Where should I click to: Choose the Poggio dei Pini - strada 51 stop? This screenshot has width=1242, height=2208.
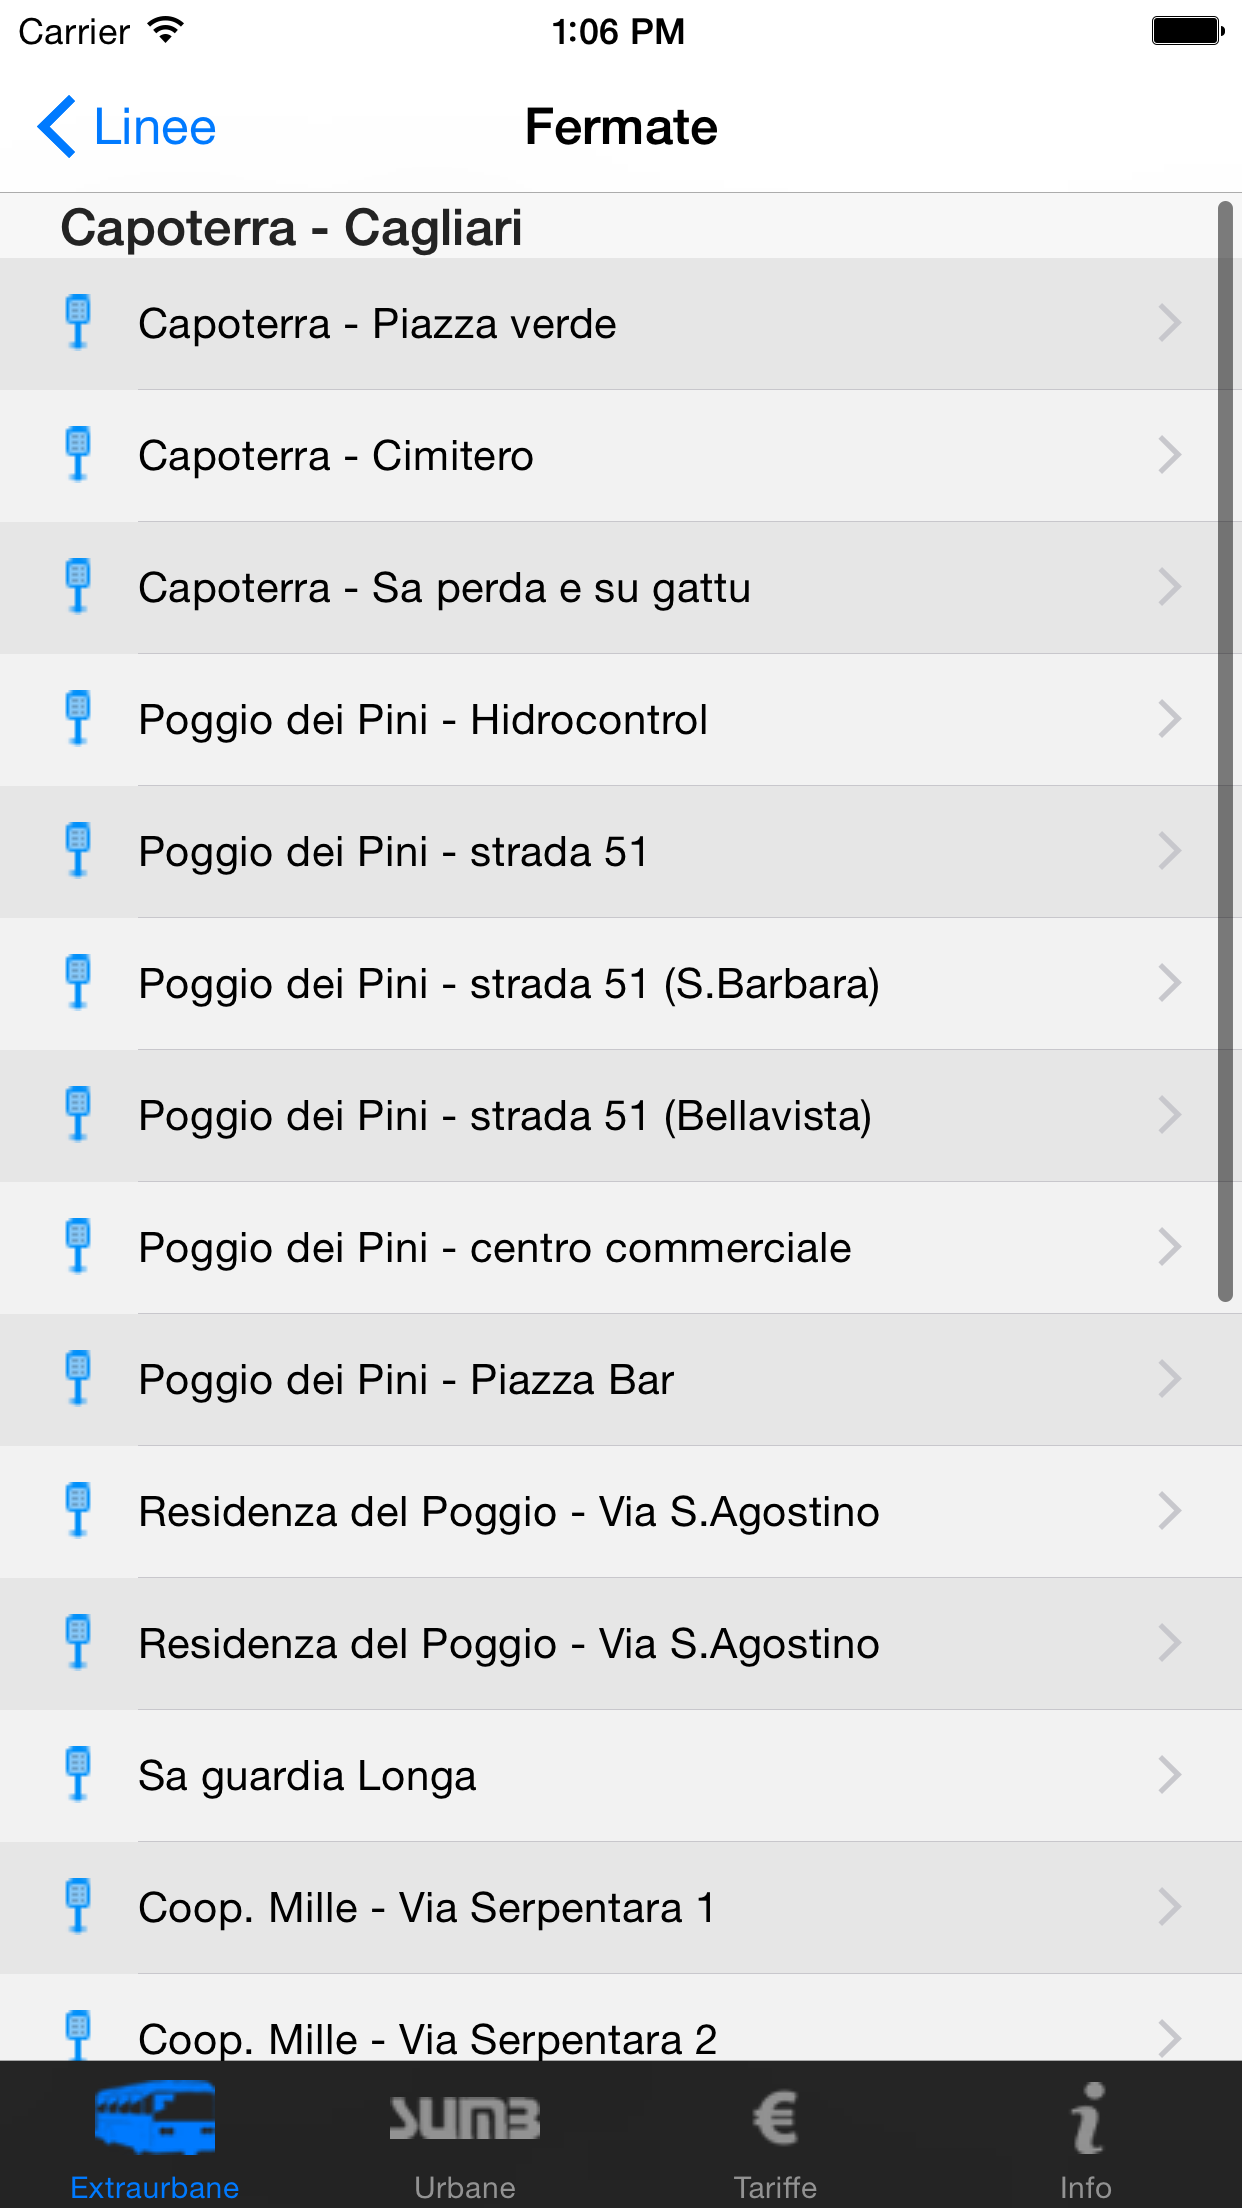click(621, 852)
